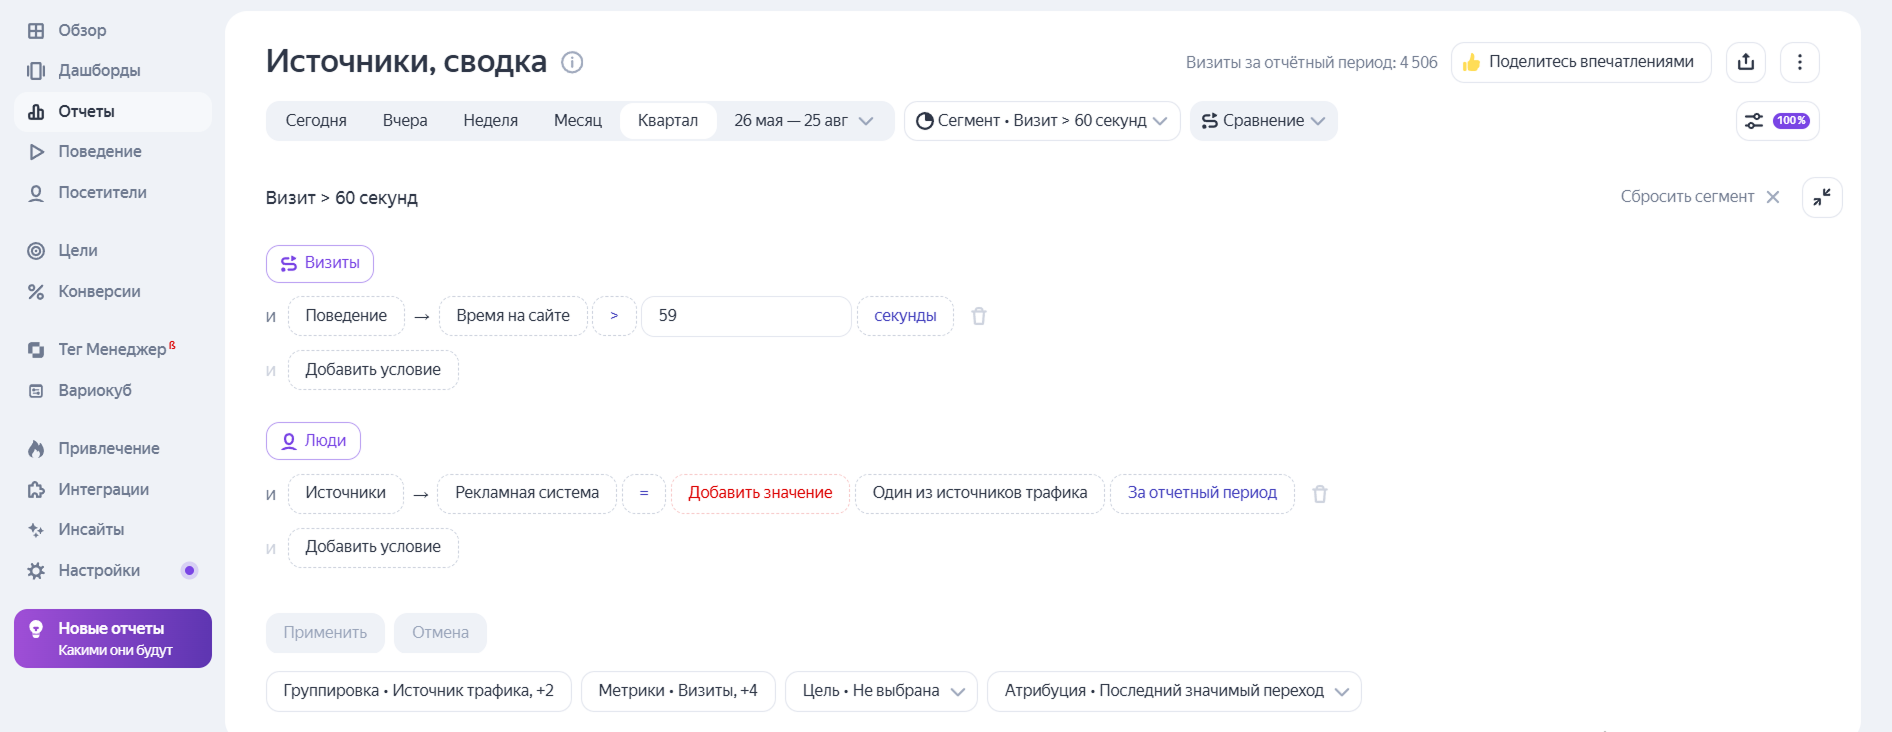Collapse the segment editor panel icon
The width and height of the screenshot is (1892, 732).
point(1822,197)
